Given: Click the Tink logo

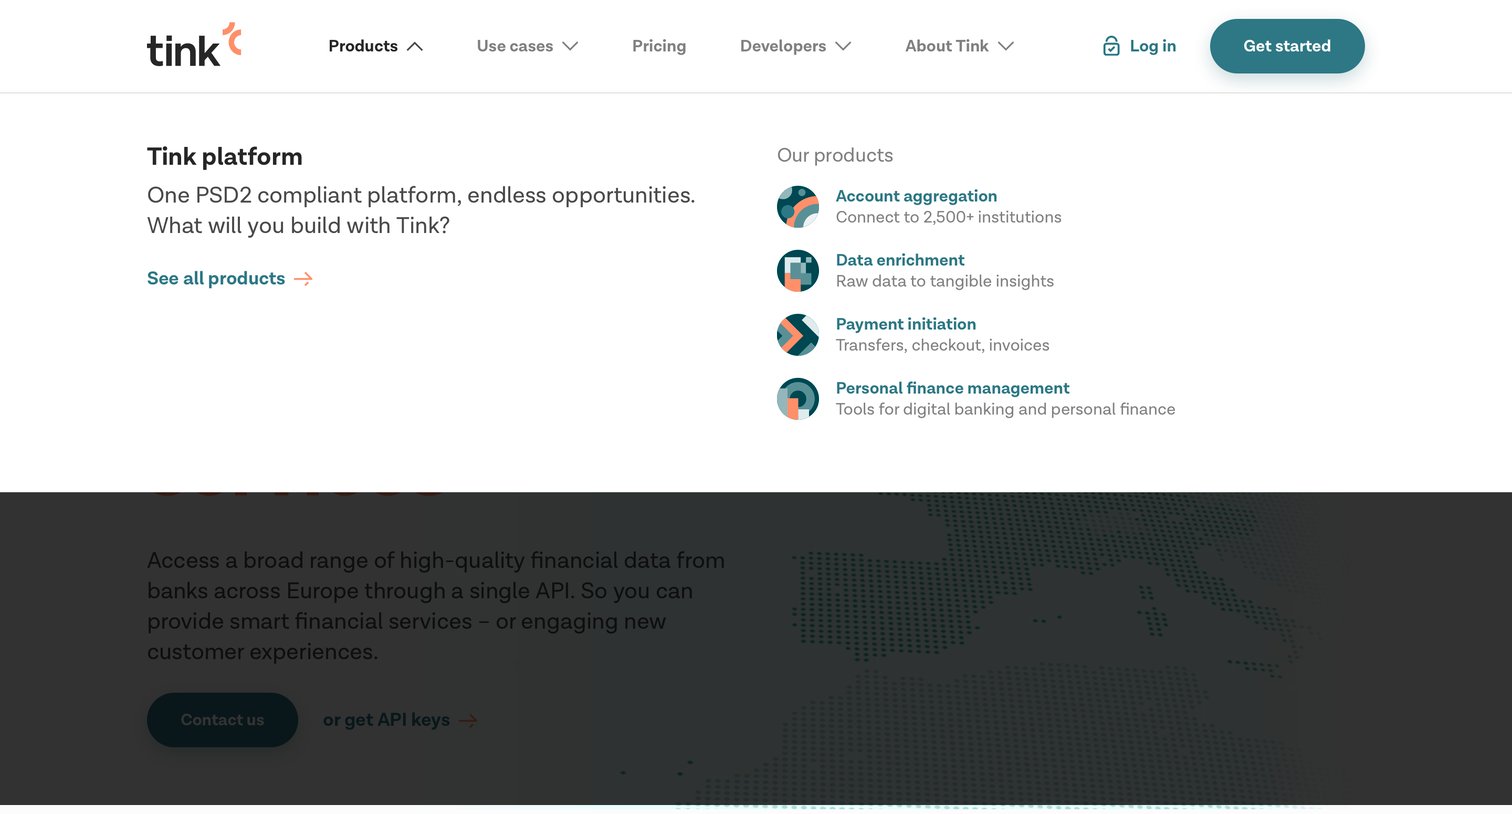Looking at the screenshot, I should click(x=194, y=45).
